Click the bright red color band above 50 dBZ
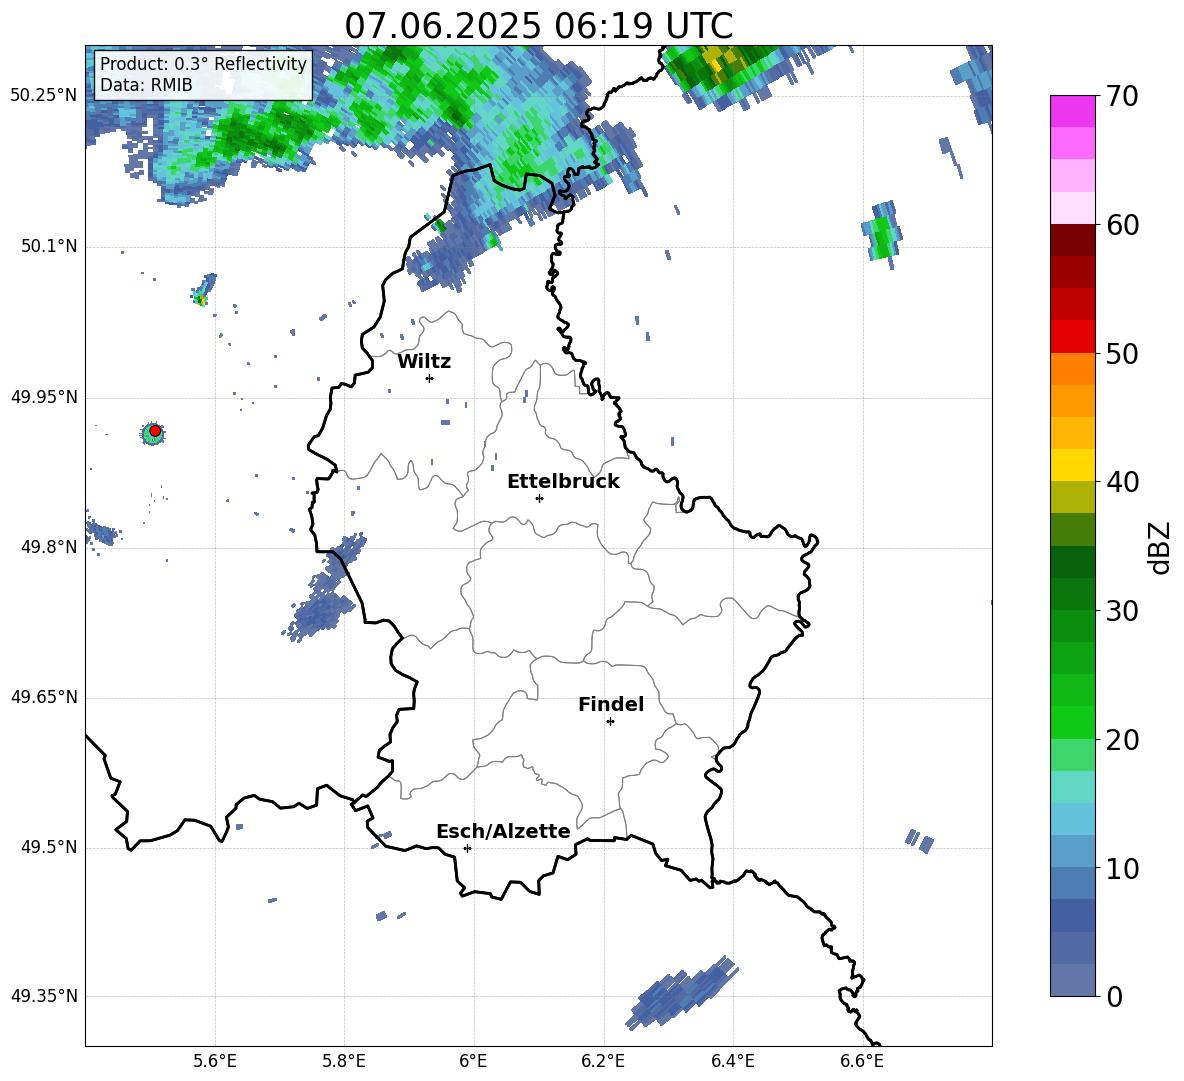Viewport: 1184px width, 1081px height. pyautogui.click(x=1072, y=336)
